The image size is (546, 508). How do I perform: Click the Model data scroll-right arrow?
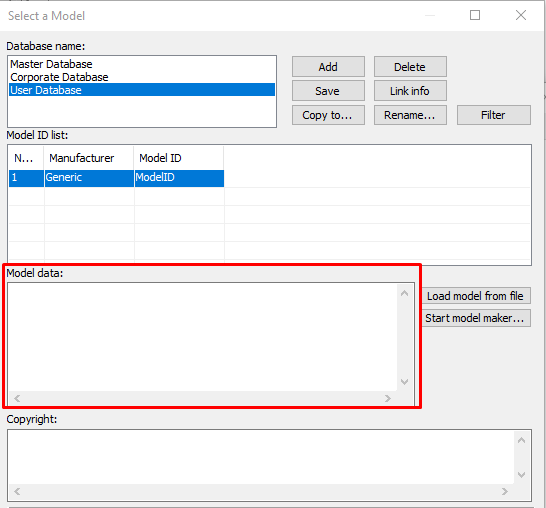point(388,398)
